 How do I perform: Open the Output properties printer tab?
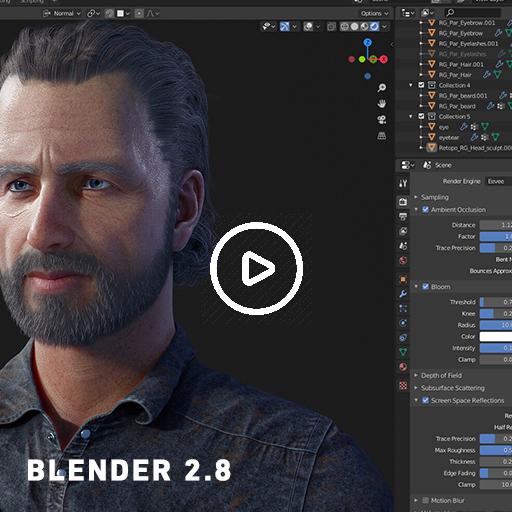point(403,217)
